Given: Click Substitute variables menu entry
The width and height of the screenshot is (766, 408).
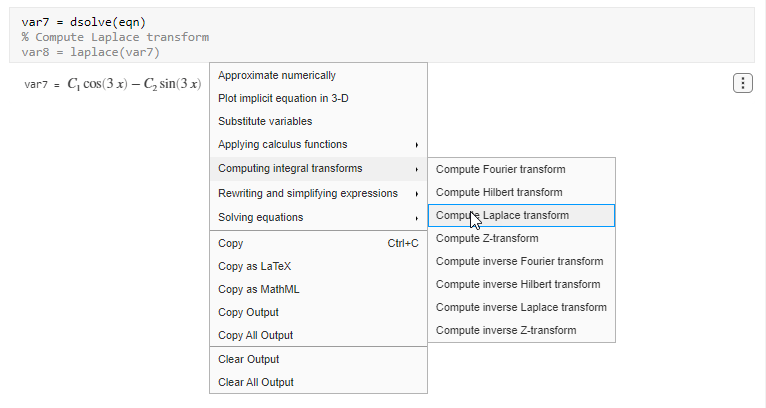Looking at the screenshot, I should pos(265,121).
